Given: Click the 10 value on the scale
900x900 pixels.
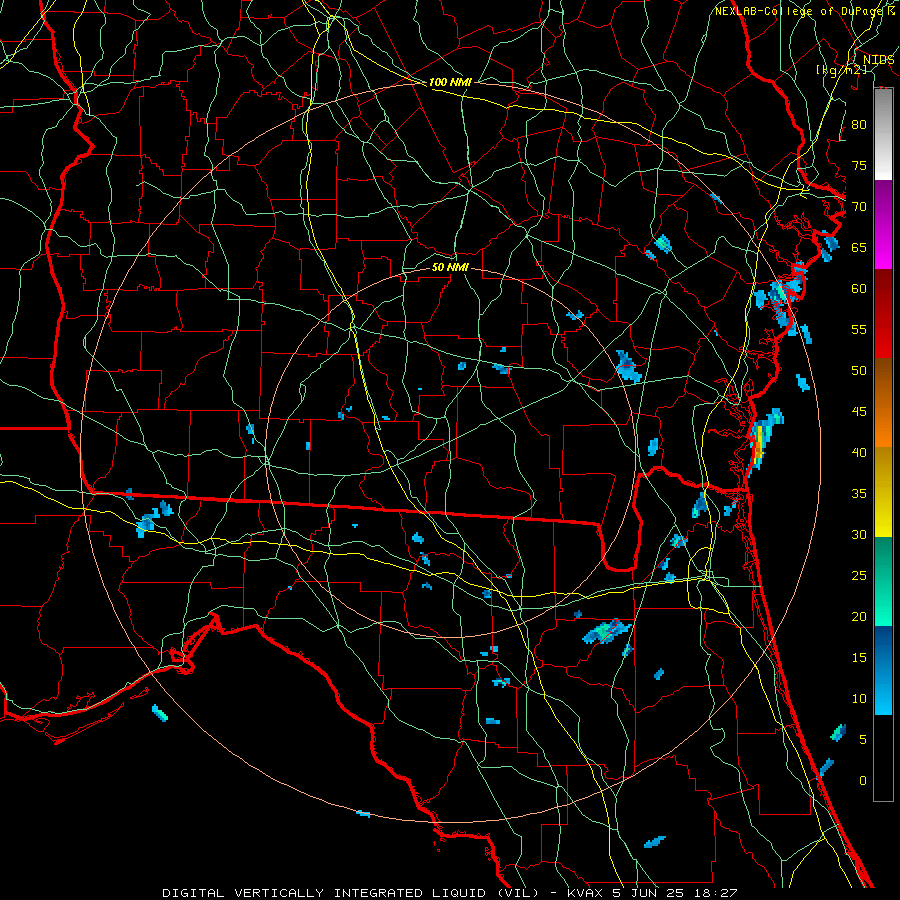Looking at the screenshot, I should pos(859,699).
